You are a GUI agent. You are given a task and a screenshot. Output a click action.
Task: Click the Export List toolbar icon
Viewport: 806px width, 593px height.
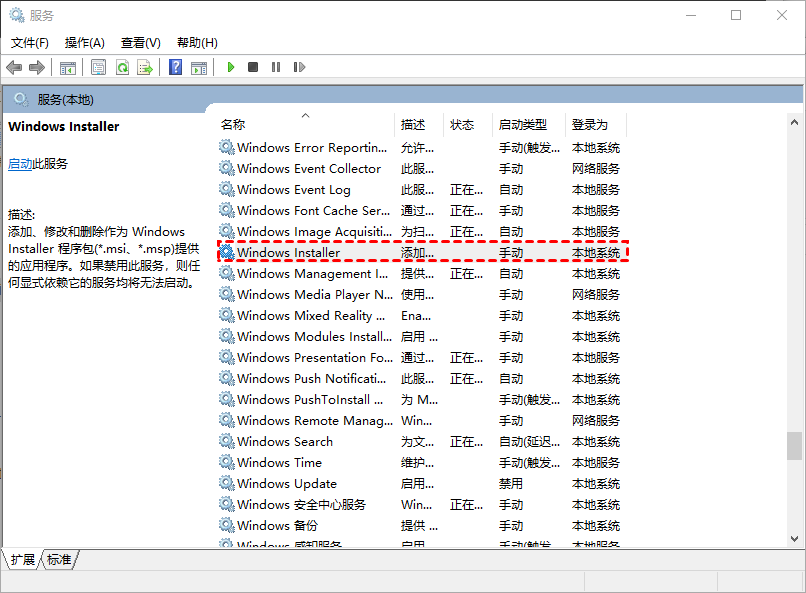click(145, 67)
